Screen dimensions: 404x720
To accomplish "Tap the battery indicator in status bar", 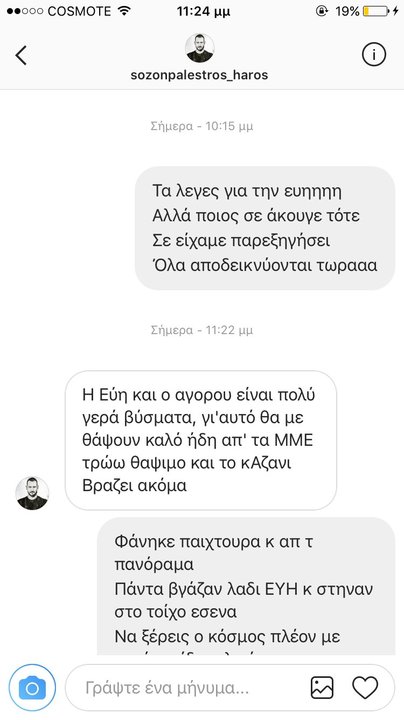I will (375, 11).
